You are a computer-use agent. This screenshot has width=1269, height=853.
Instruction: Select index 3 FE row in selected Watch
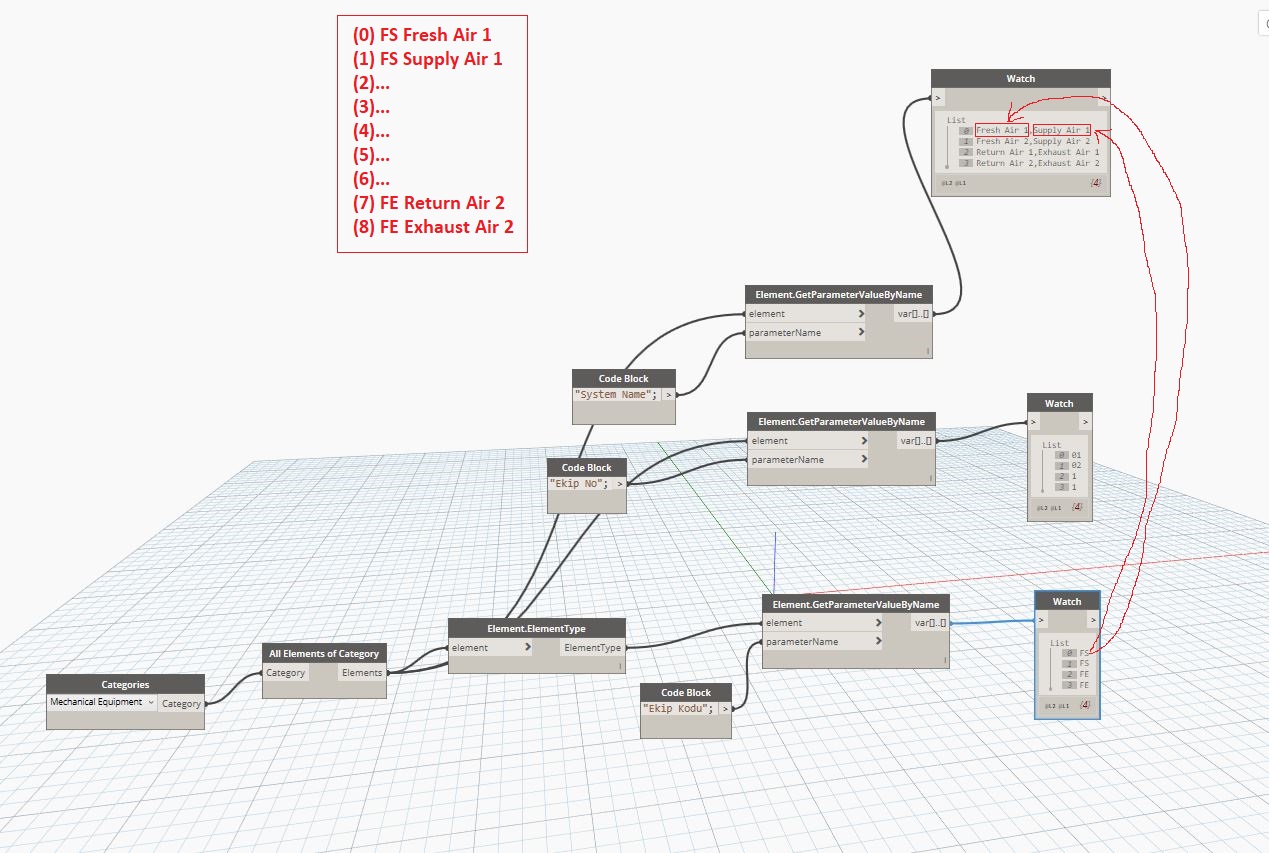click(1076, 685)
